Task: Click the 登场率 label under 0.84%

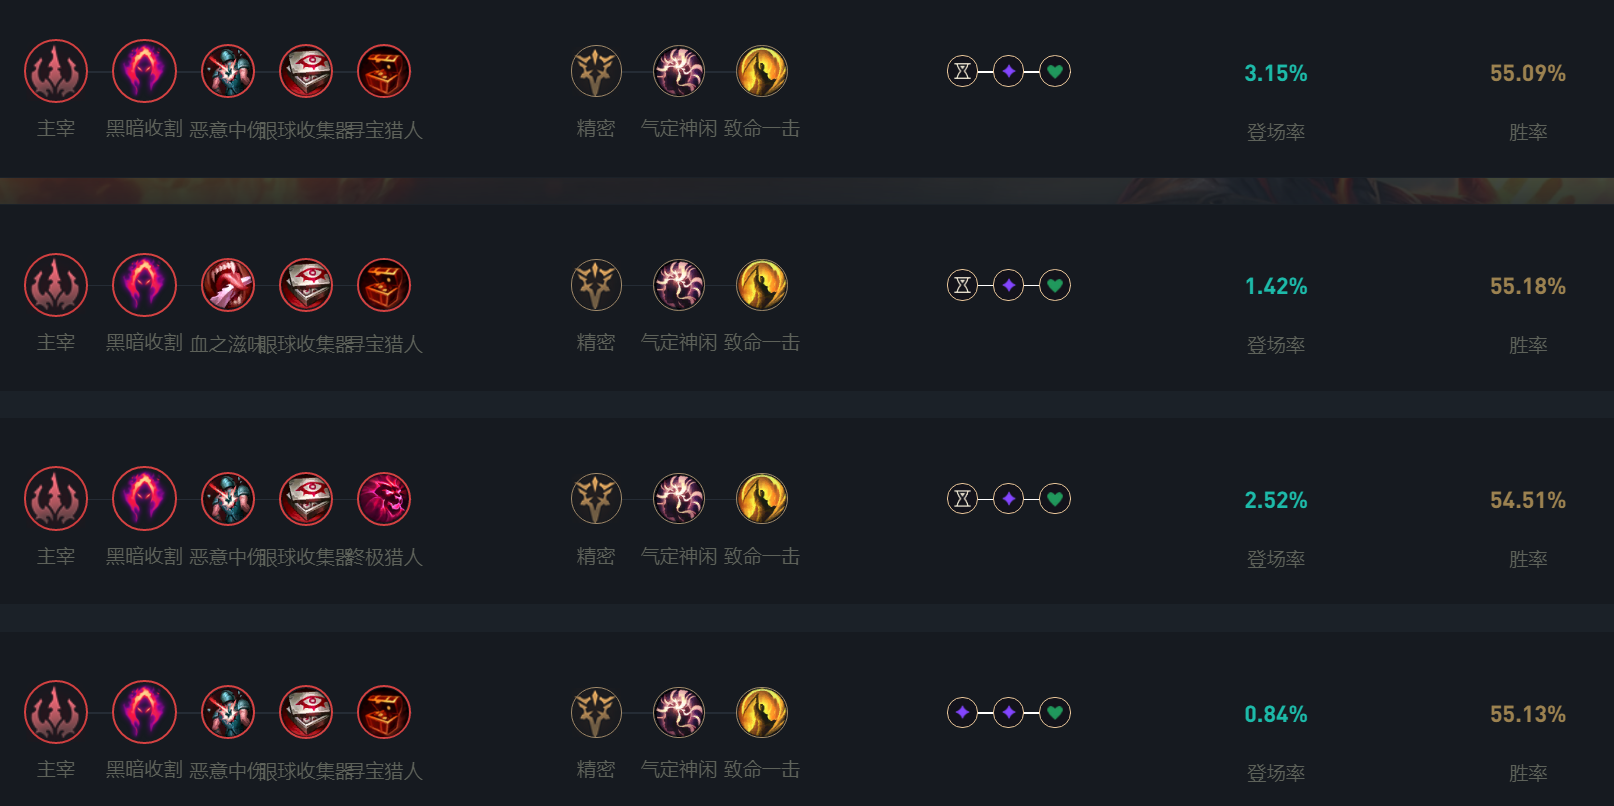Action: [1275, 773]
